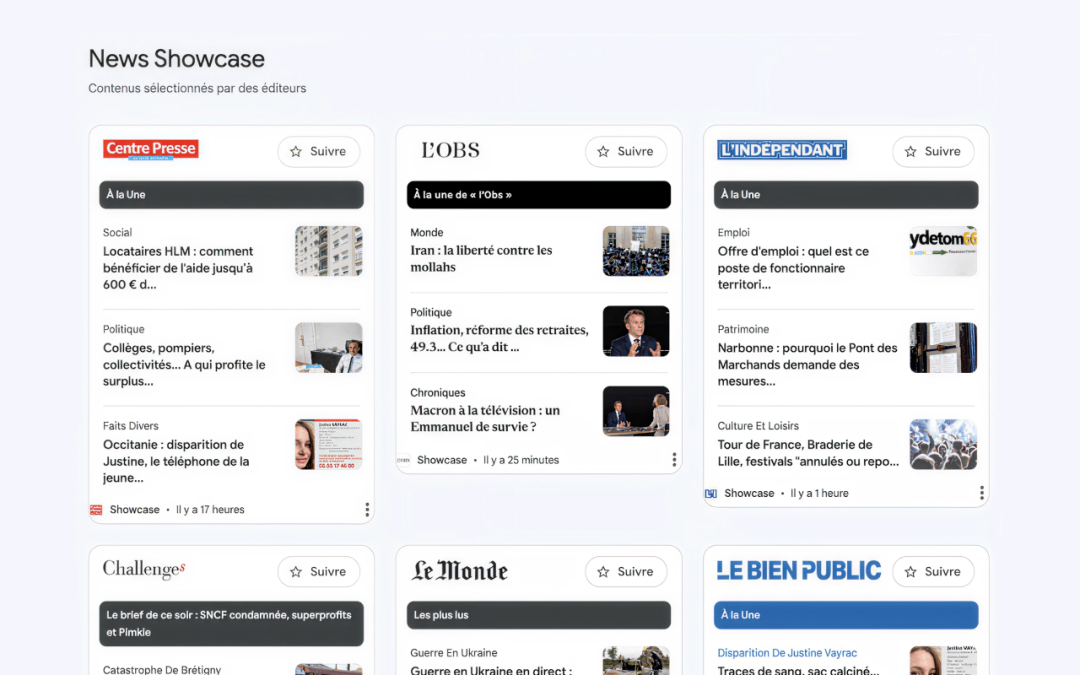
Task: Click HLM building thumbnail
Action: pyautogui.click(x=329, y=251)
